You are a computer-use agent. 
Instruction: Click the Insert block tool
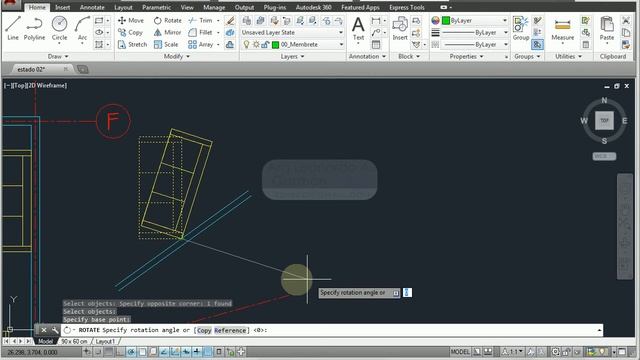click(400, 29)
